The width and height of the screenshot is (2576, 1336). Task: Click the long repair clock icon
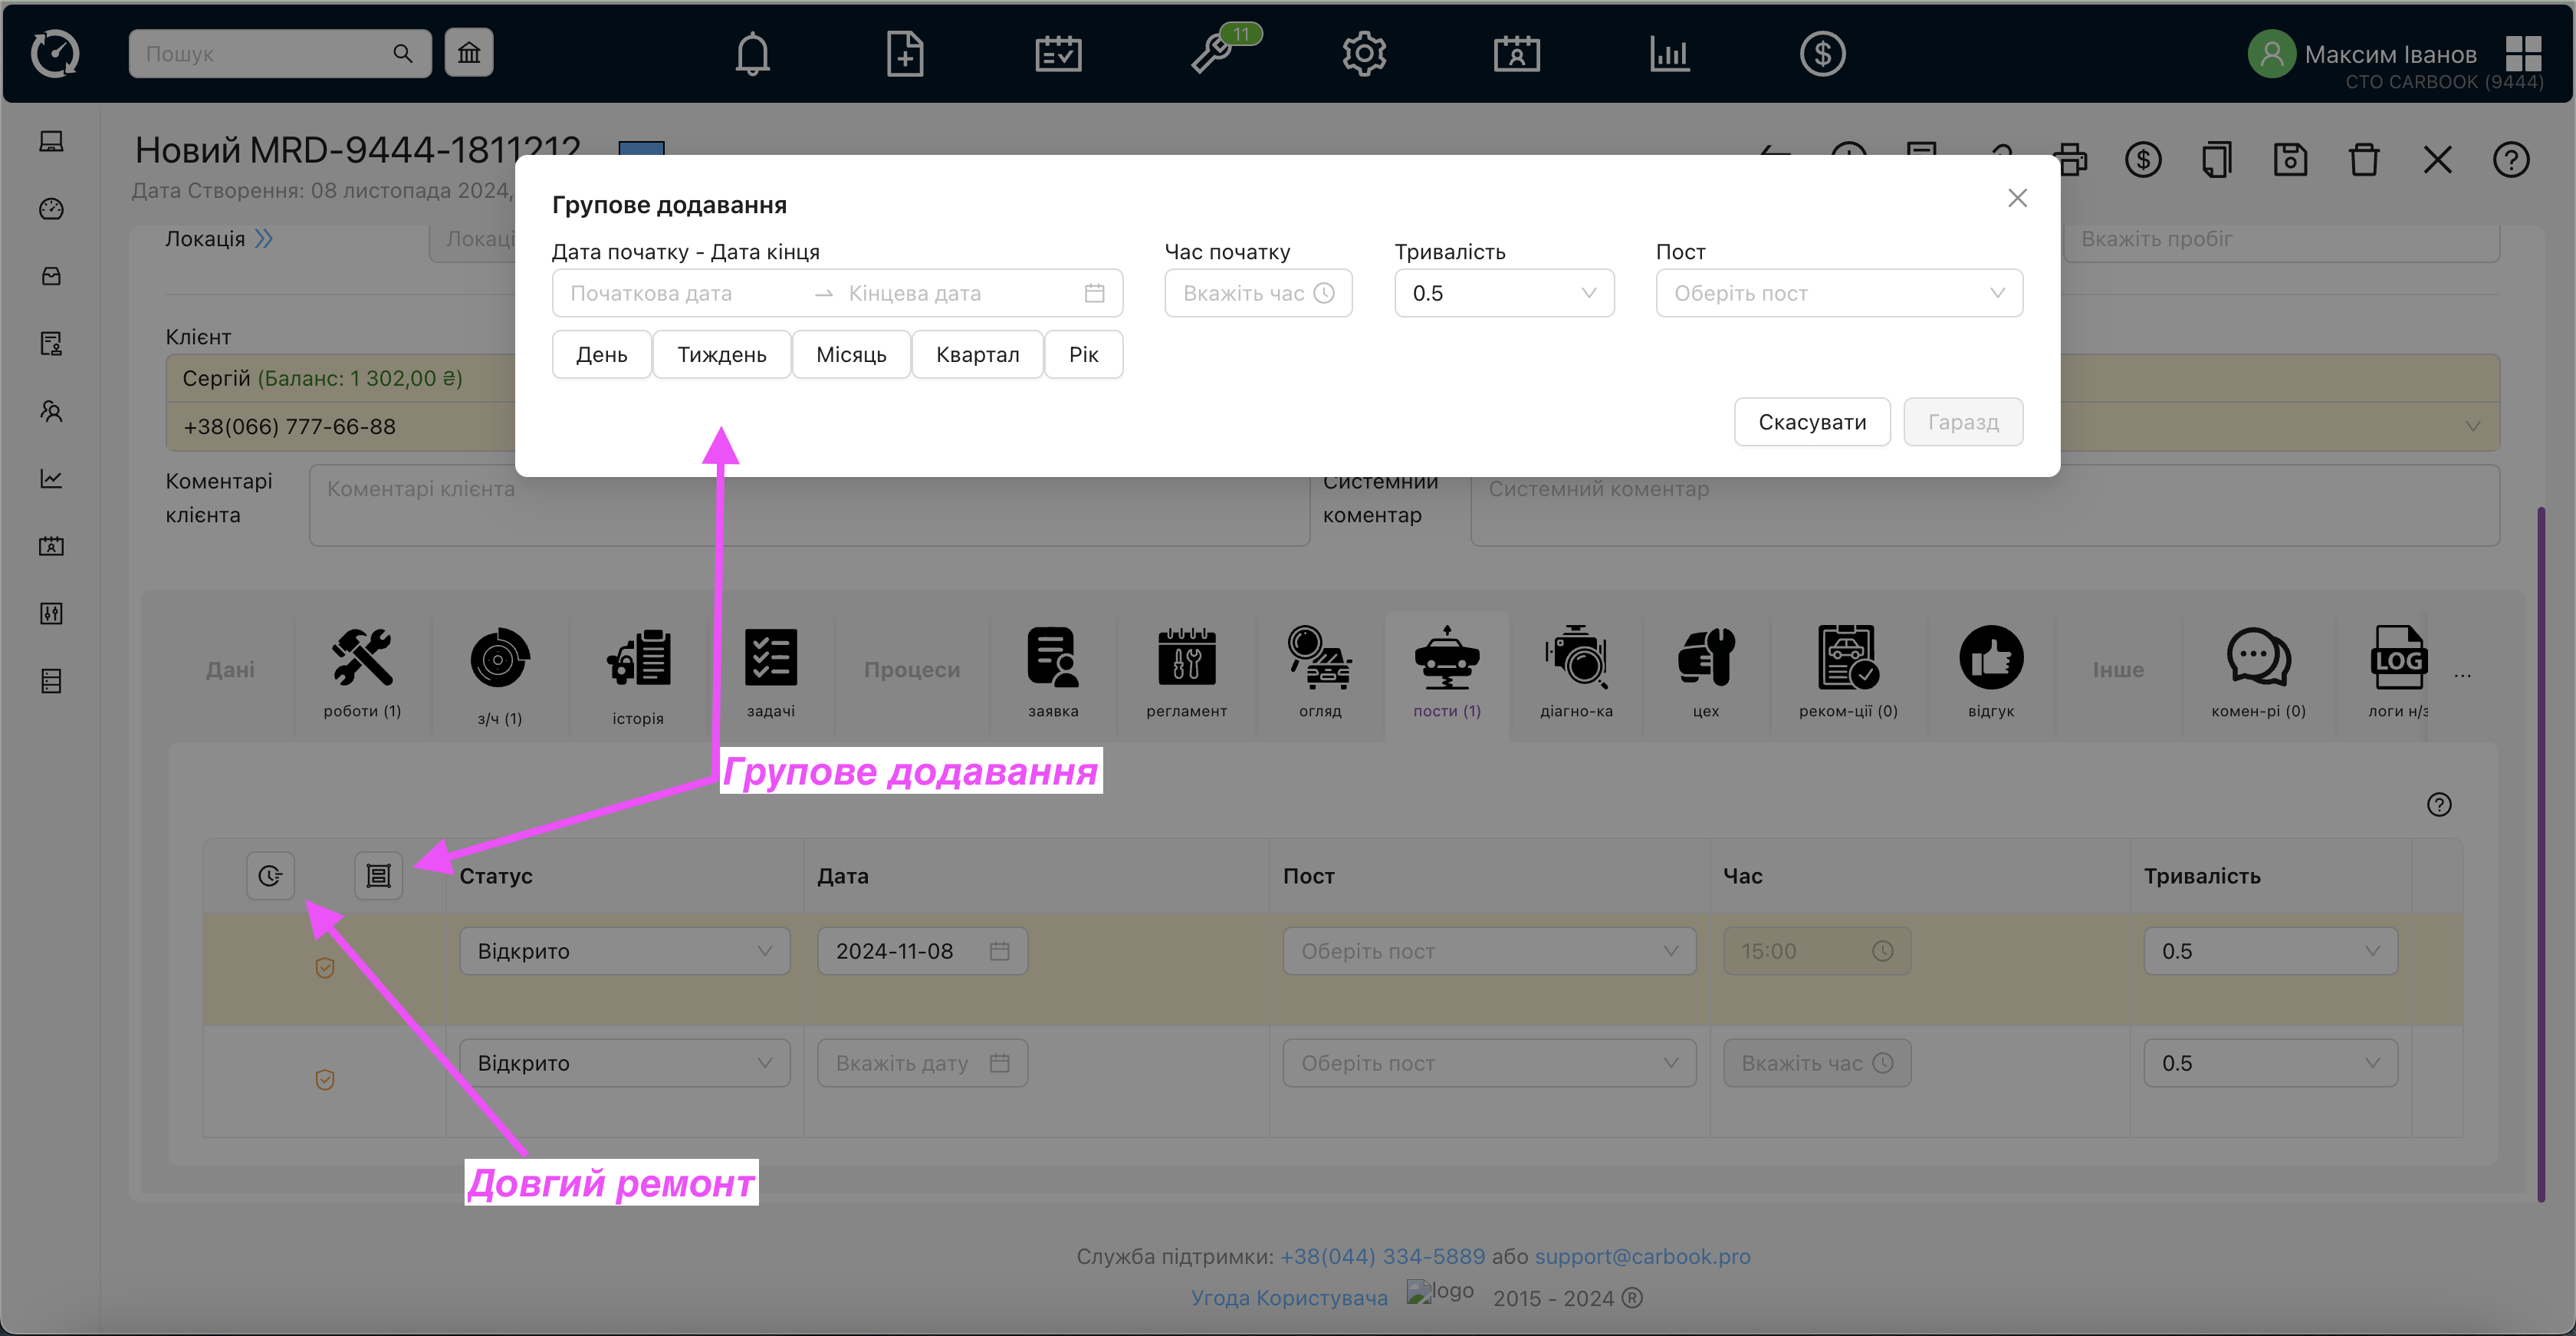(270, 876)
